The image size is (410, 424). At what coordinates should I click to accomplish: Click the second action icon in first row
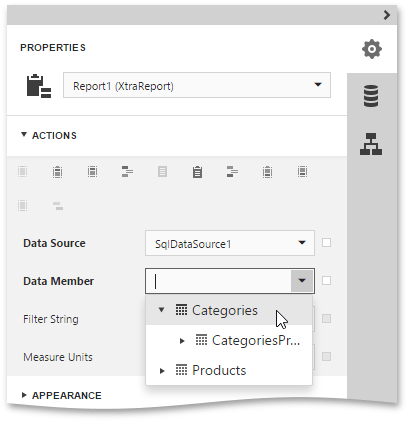click(58, 172)
